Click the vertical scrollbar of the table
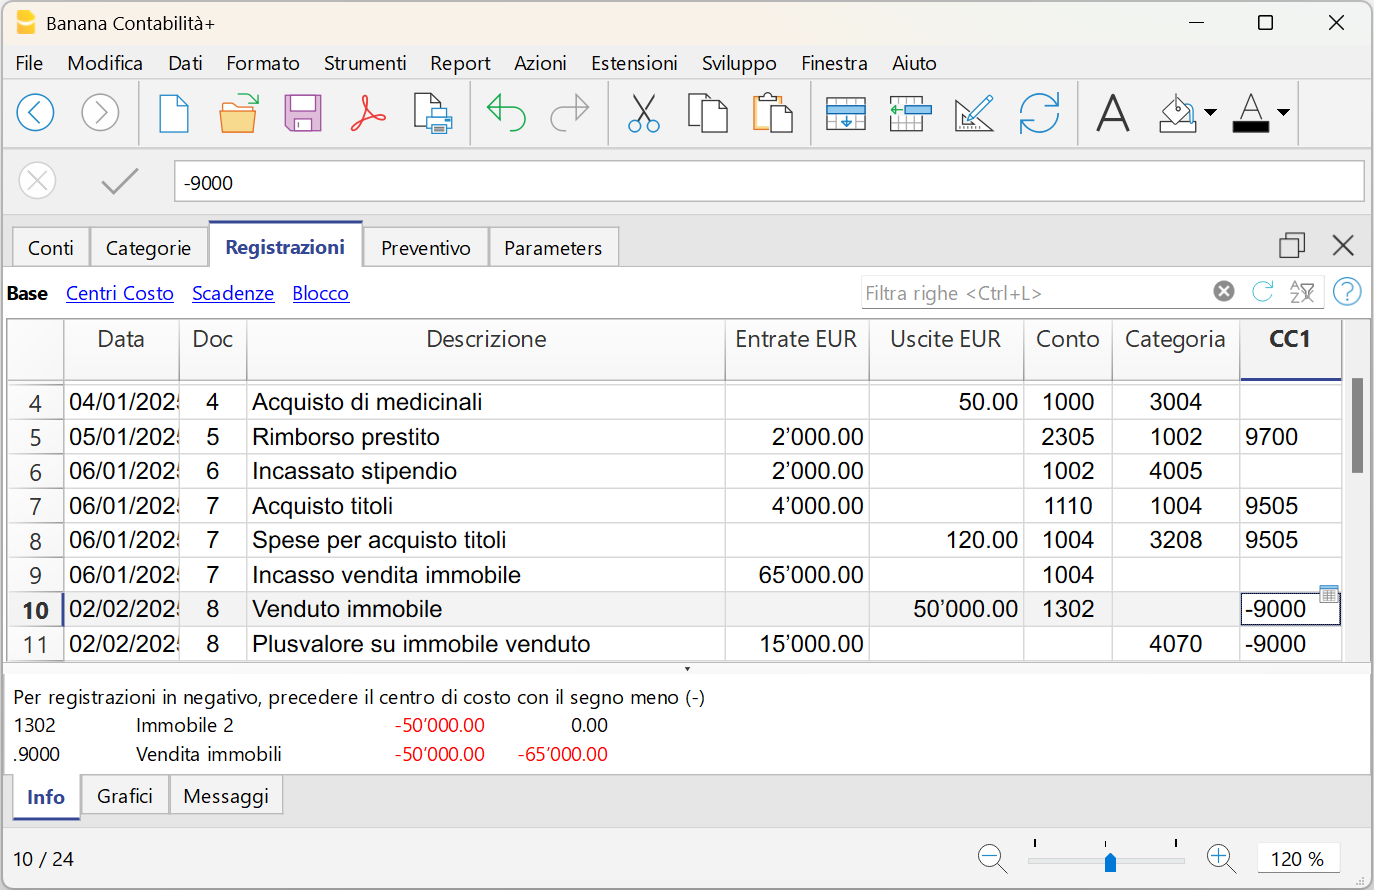 point(1357,425)
